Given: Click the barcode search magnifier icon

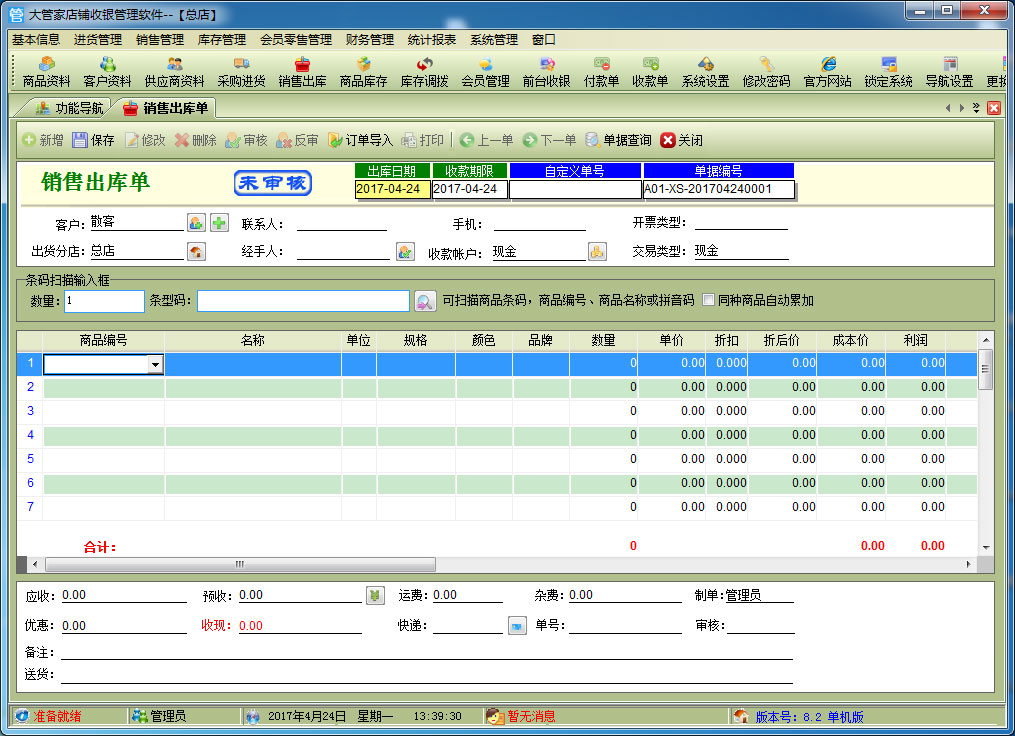Looking at the screenshot, I should pyautogui.click(x=424, y=301).
